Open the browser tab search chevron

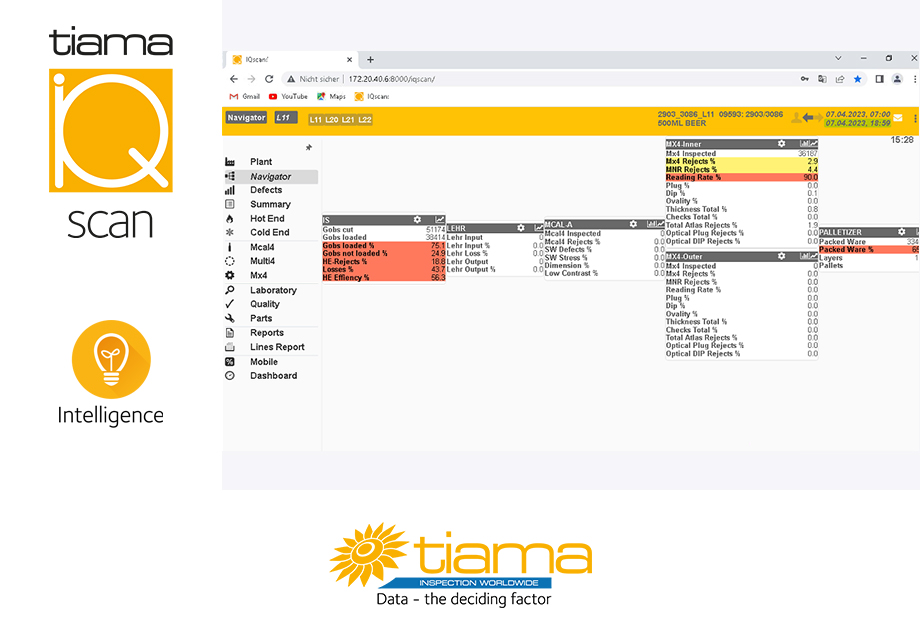pos(838,58)
